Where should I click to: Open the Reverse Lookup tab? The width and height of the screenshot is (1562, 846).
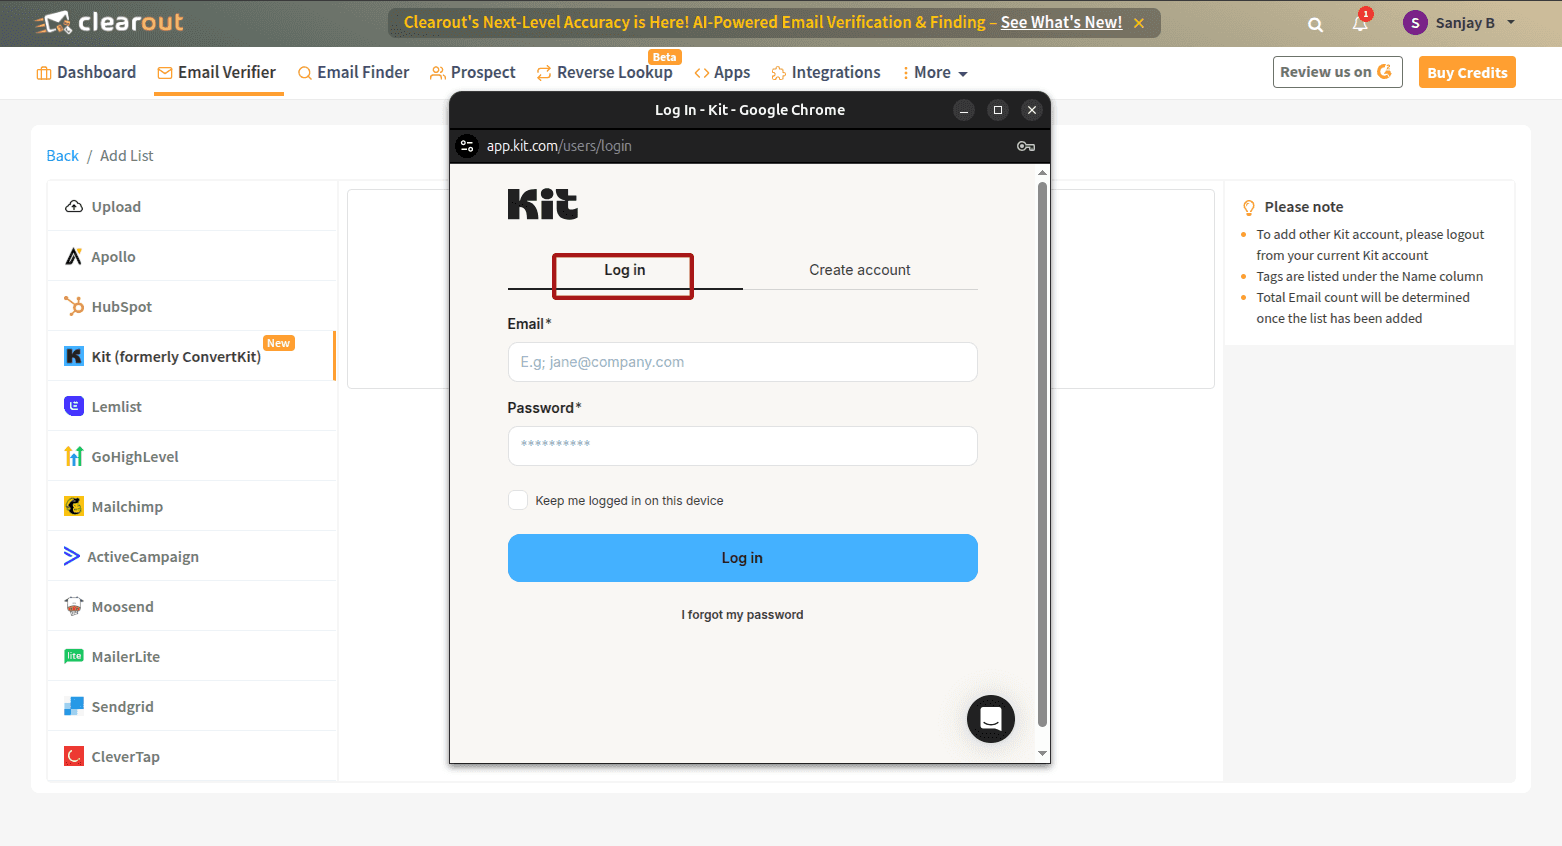click(605, 72)
